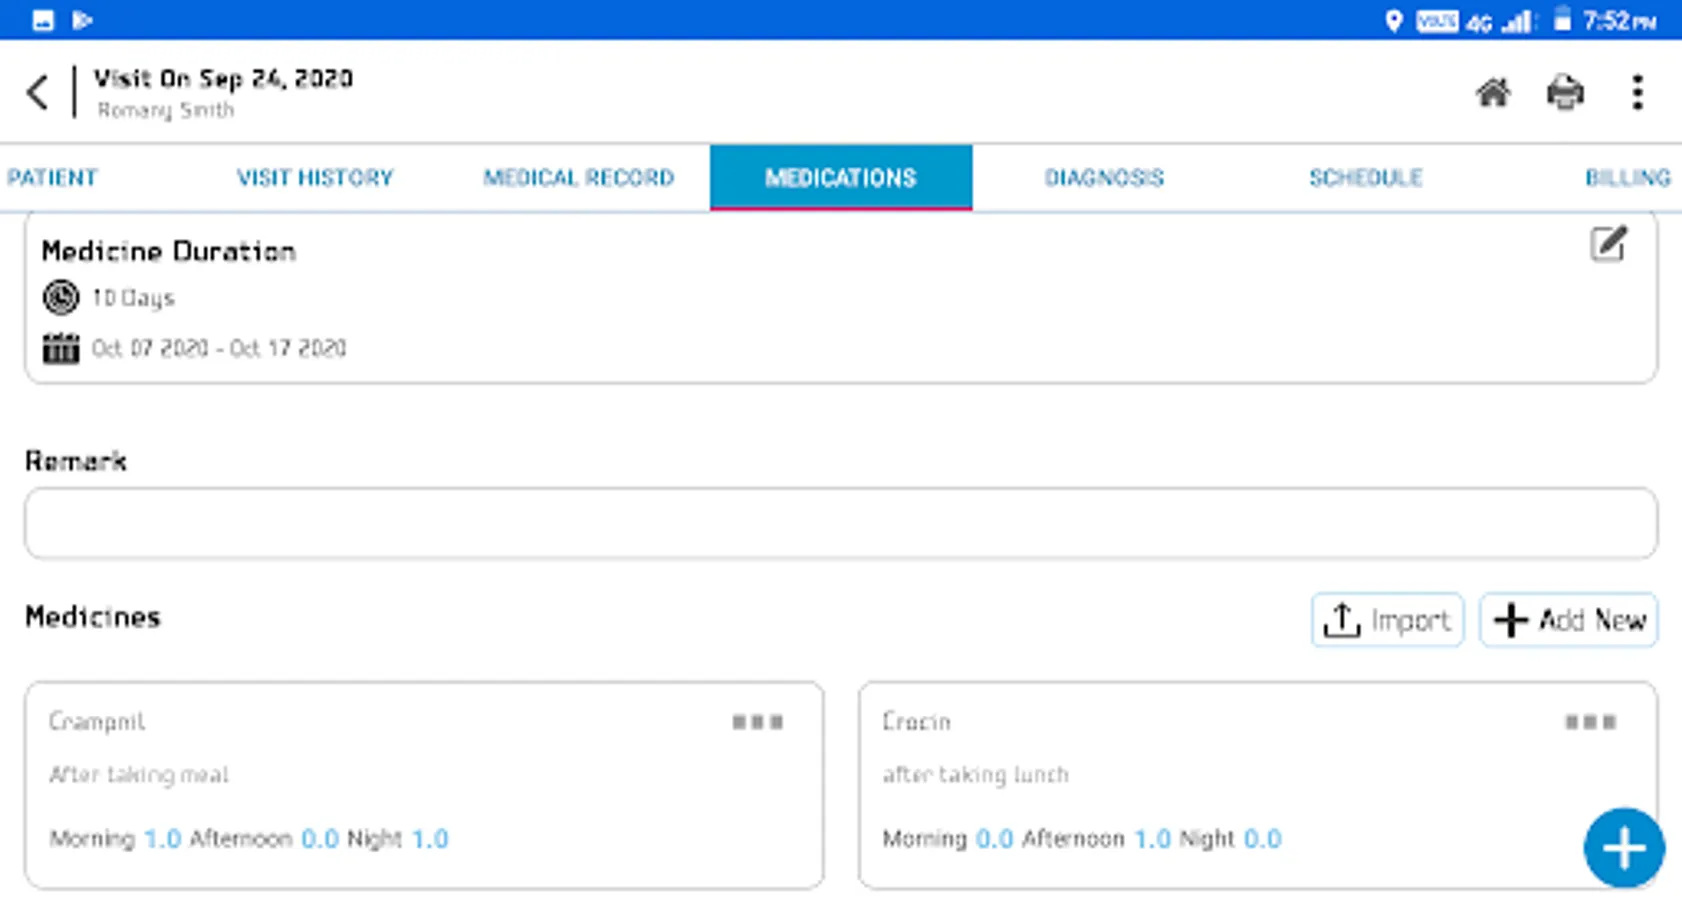
Task: Open the Visit History tab
Action: (x=315, y=178)
